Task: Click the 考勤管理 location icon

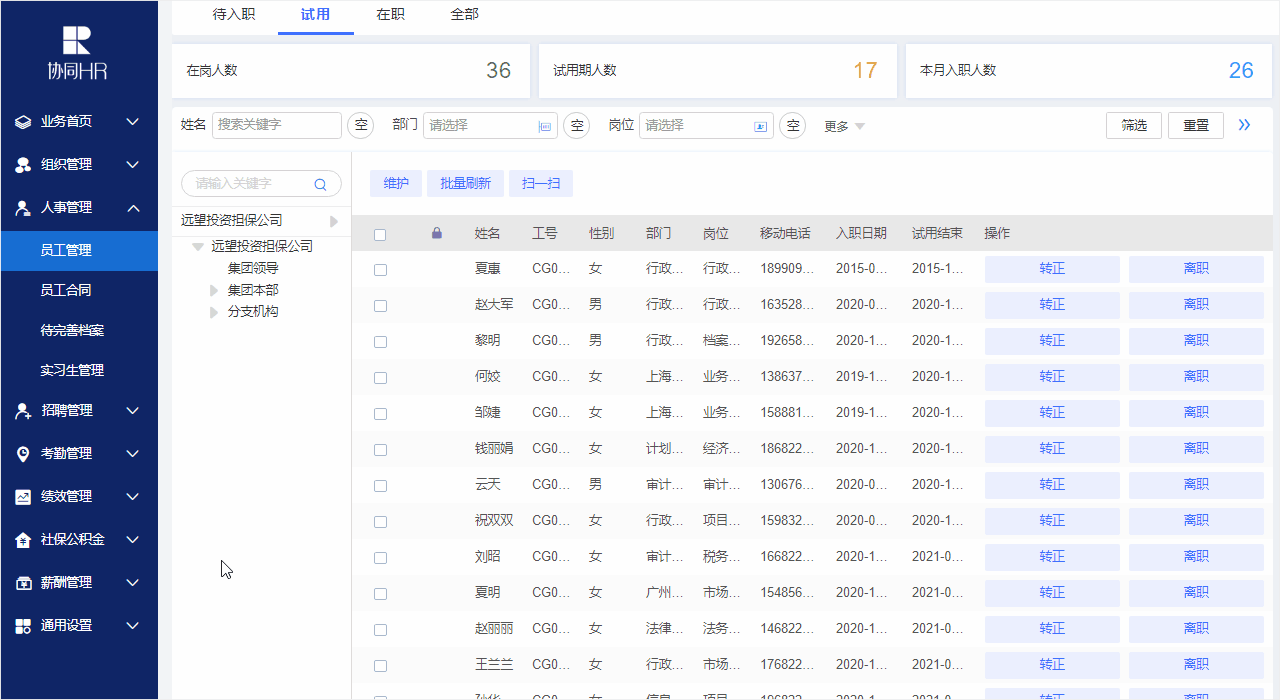Action: tap(23, 454)
